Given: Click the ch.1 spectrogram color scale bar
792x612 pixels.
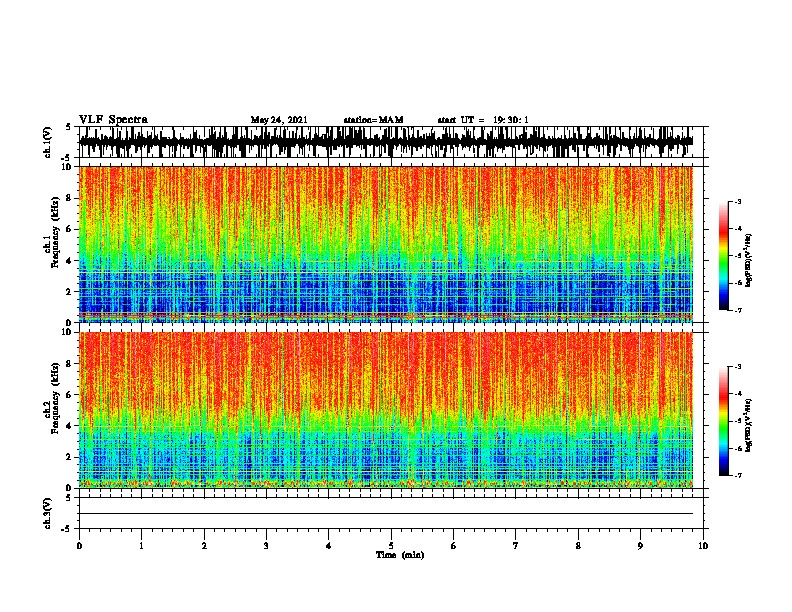Looking at the screenshot, I should pyautogui.click(x=724, y=256).
